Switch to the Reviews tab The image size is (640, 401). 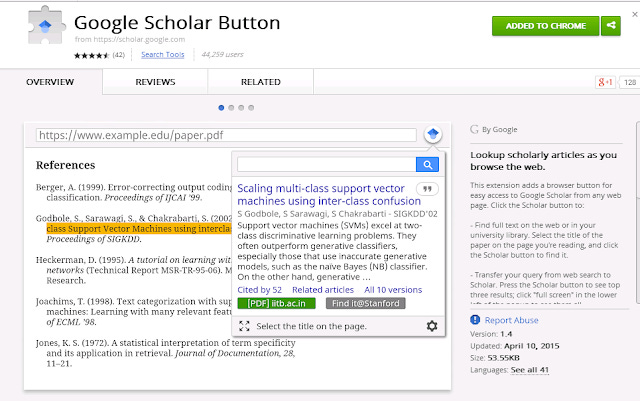point(155,82)
